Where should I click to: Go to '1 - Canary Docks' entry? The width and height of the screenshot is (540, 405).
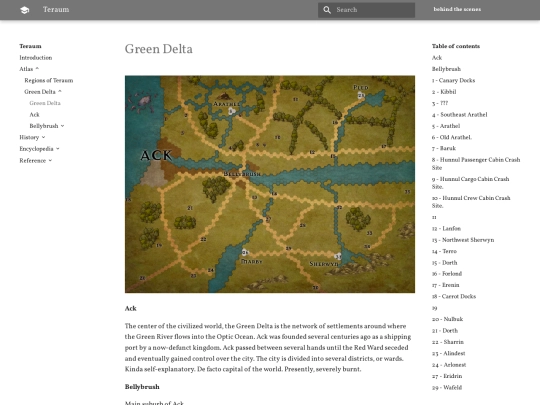pos(454,81)
